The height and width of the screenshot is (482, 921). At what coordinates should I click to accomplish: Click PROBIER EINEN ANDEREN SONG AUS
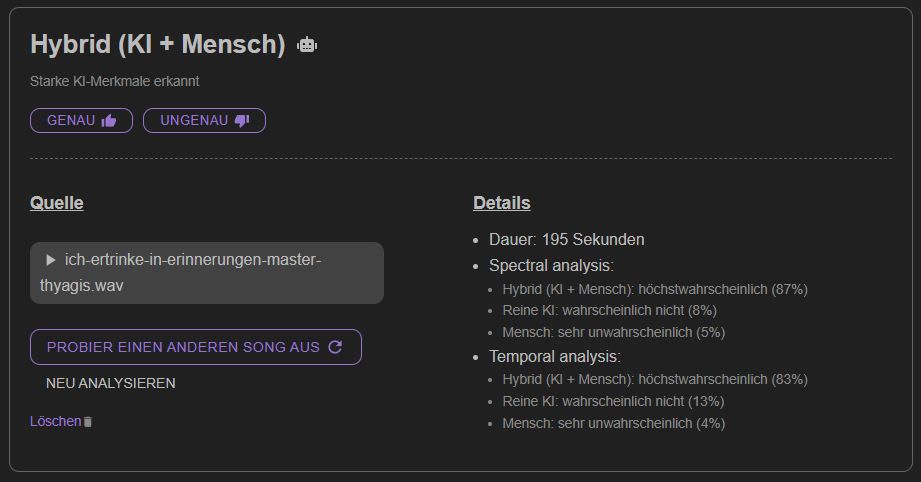[x=196, y=347]
